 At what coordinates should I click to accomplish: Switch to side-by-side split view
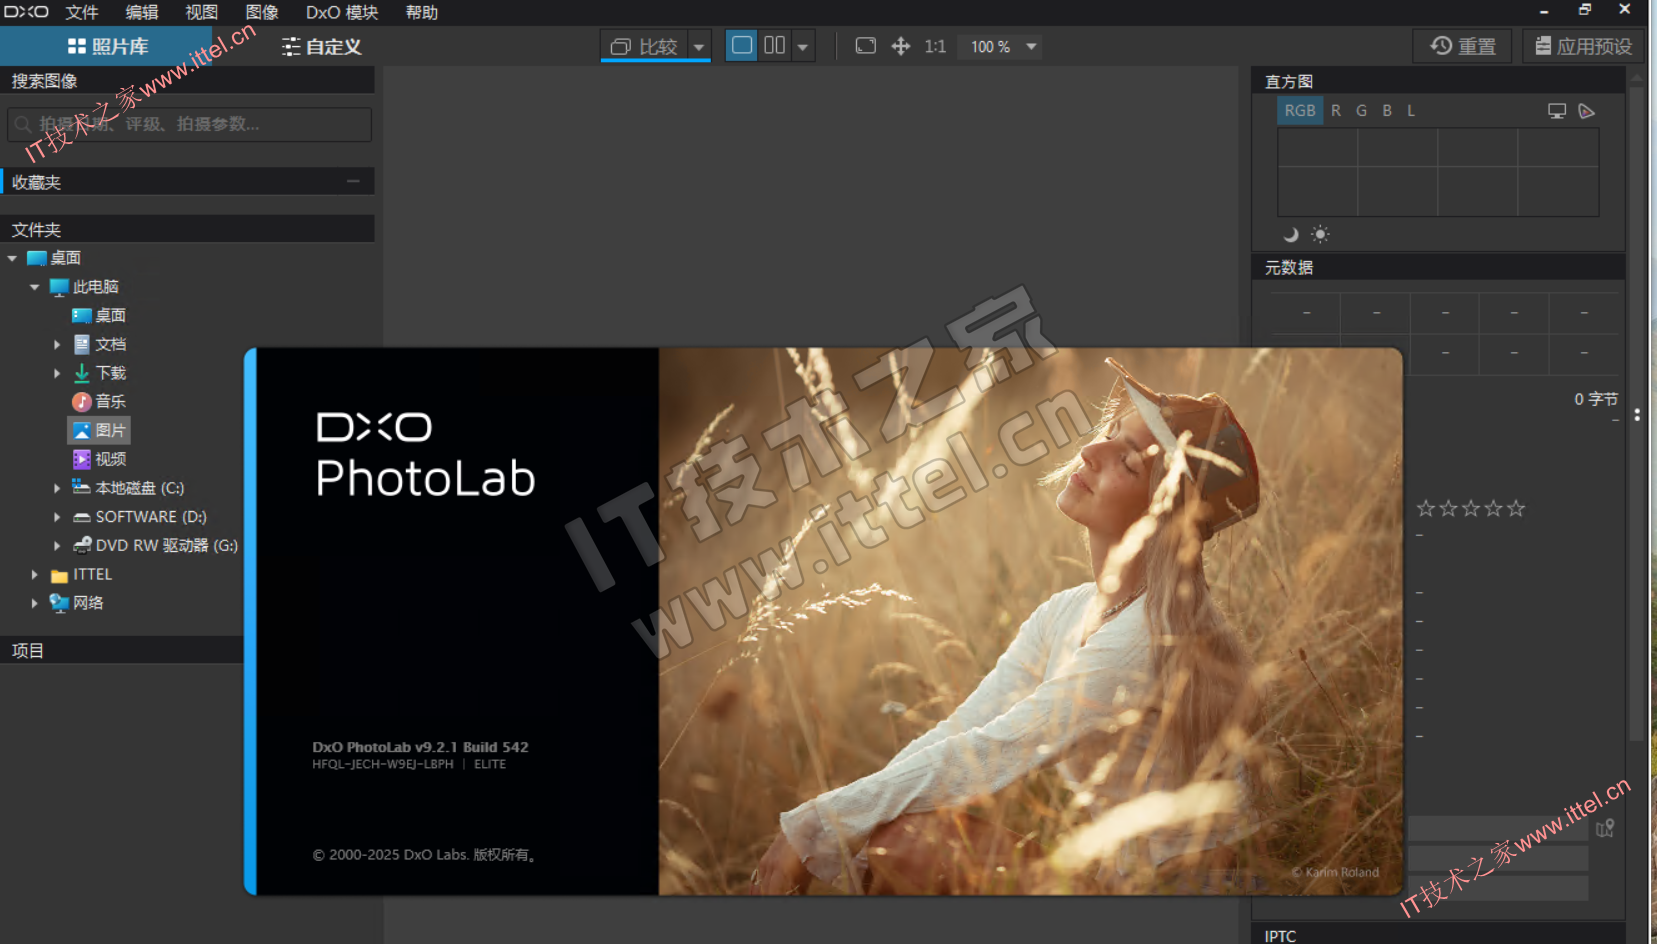click(x=774, y=46)
